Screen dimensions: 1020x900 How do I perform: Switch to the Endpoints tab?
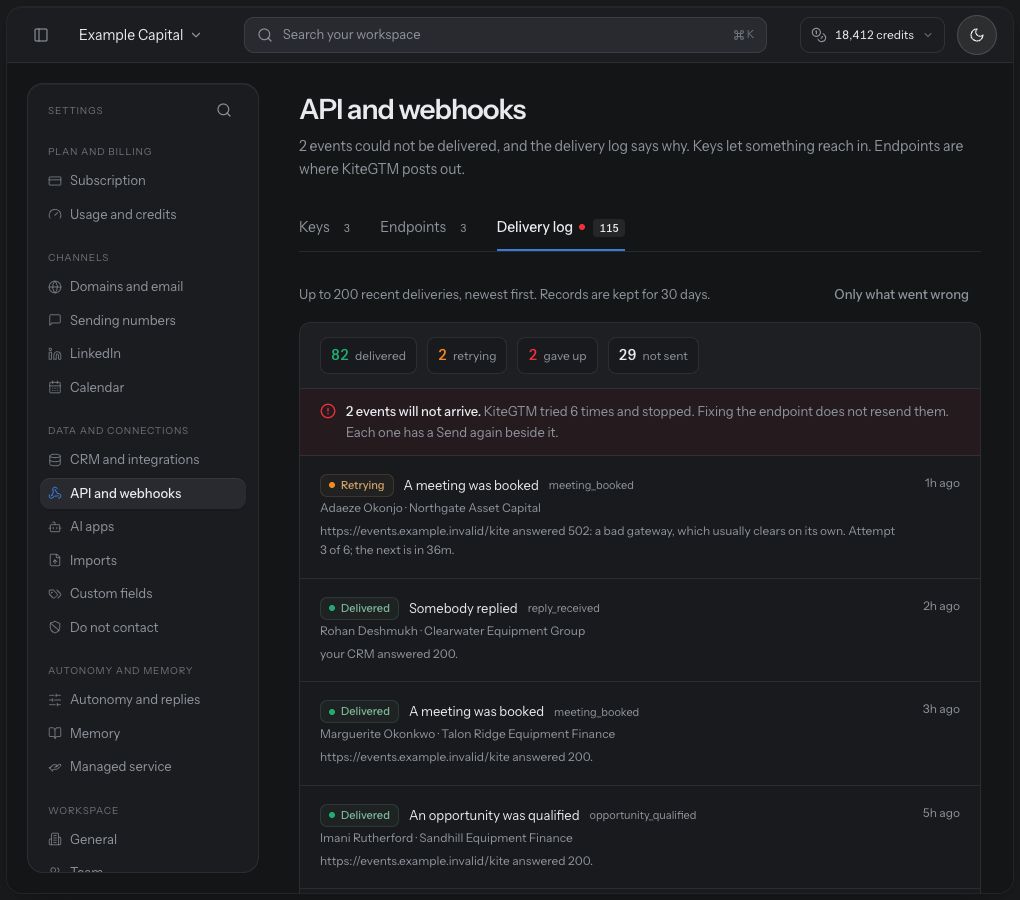coord(423,228)
